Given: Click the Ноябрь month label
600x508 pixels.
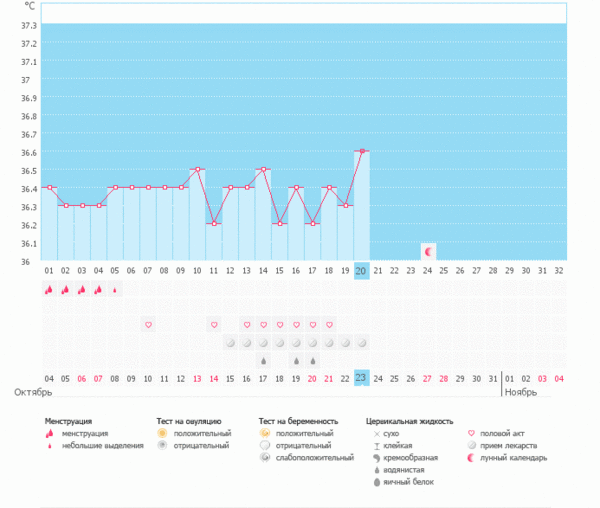Looking at the screenshot, I should tap(523, 392).
